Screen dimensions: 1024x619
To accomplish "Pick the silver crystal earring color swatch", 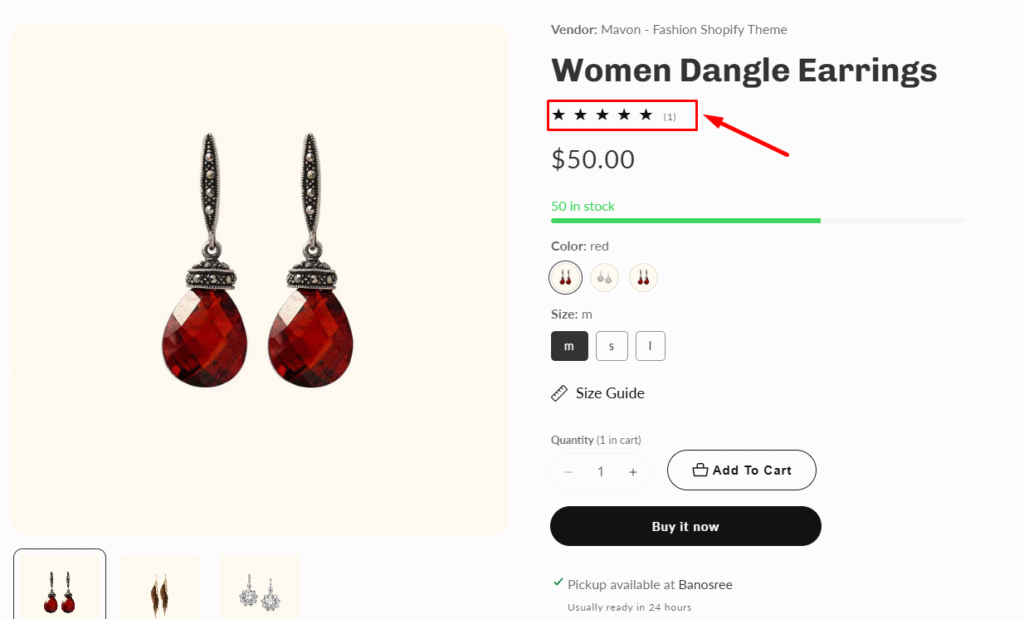I will [x=604, y=277].
